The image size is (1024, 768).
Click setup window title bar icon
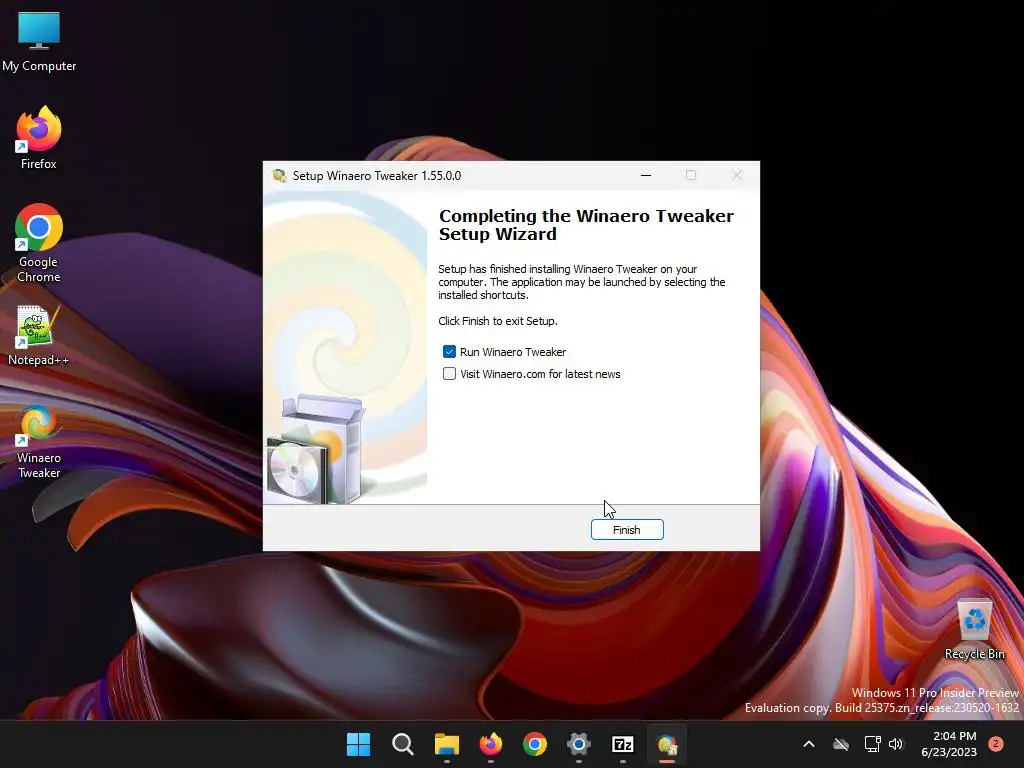point(280,176)
